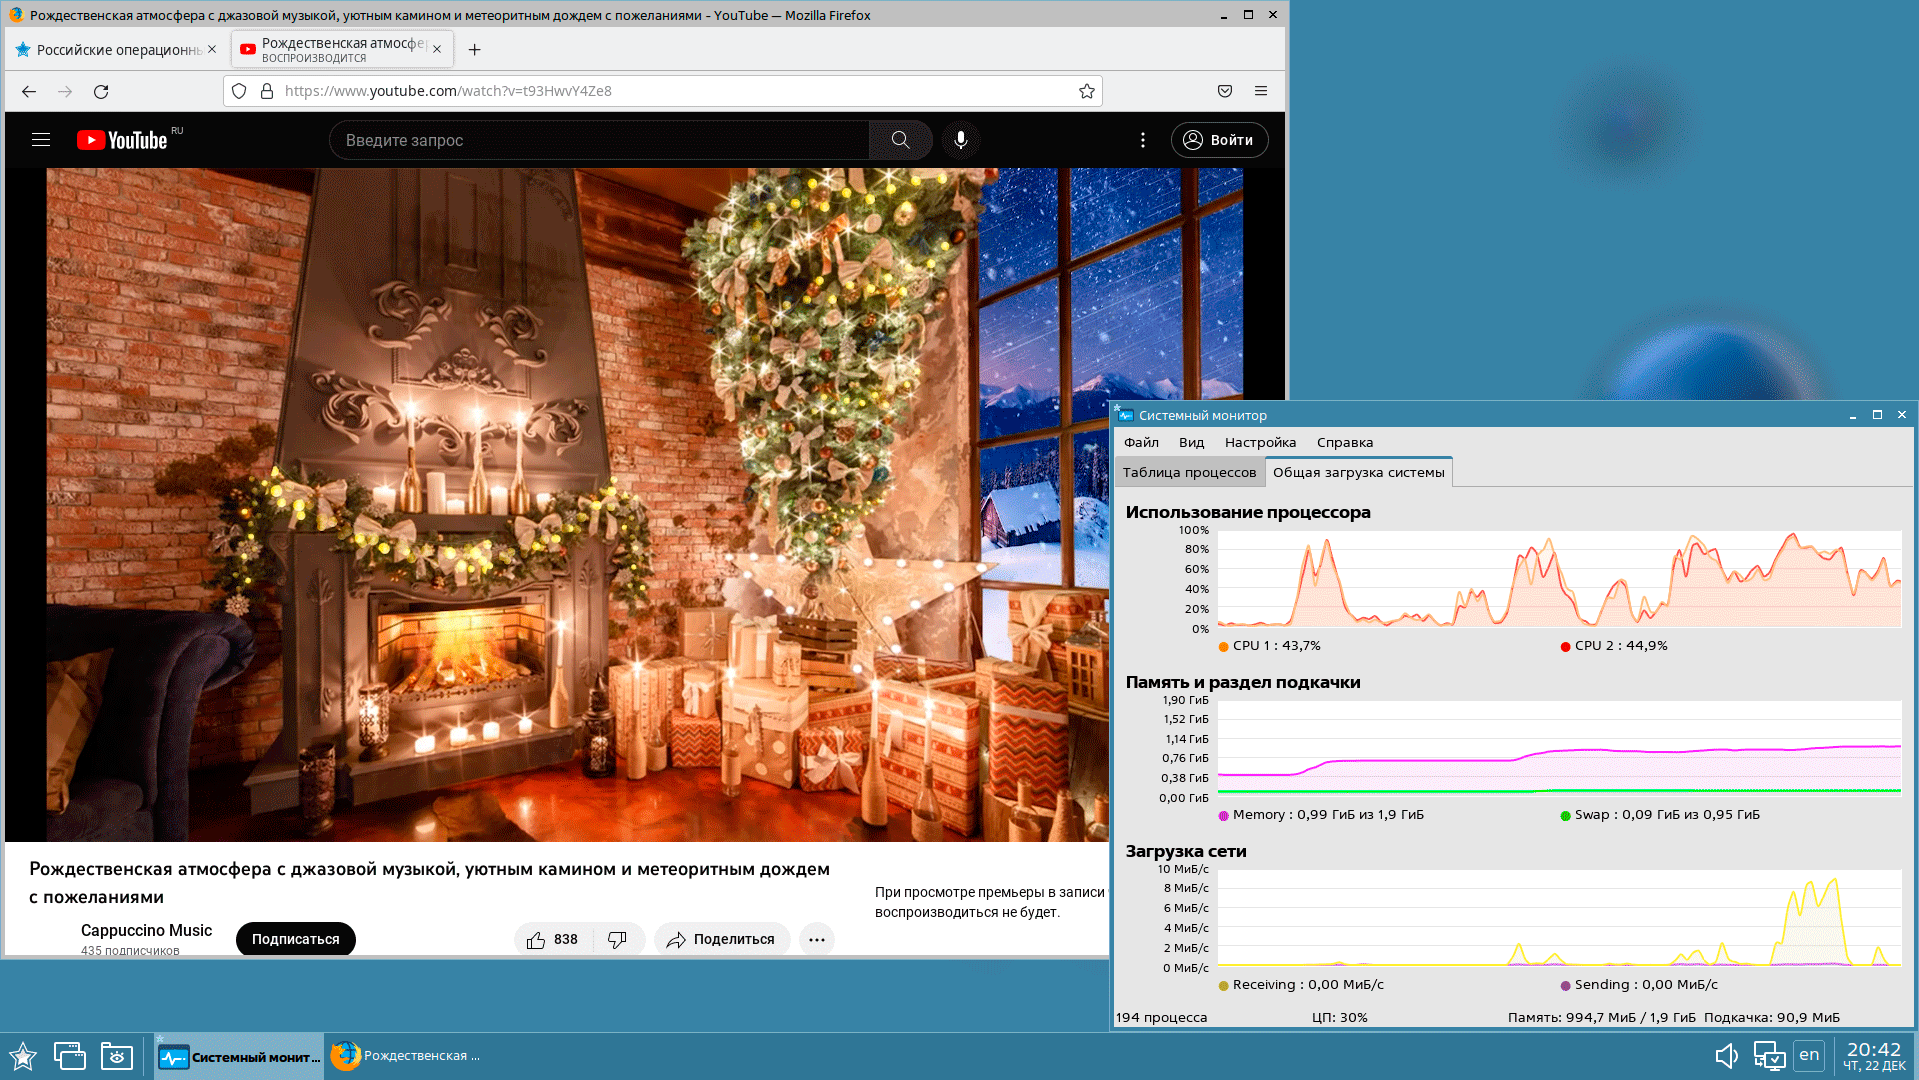
Task: Reload the page in Firefox
Action: 101,91
